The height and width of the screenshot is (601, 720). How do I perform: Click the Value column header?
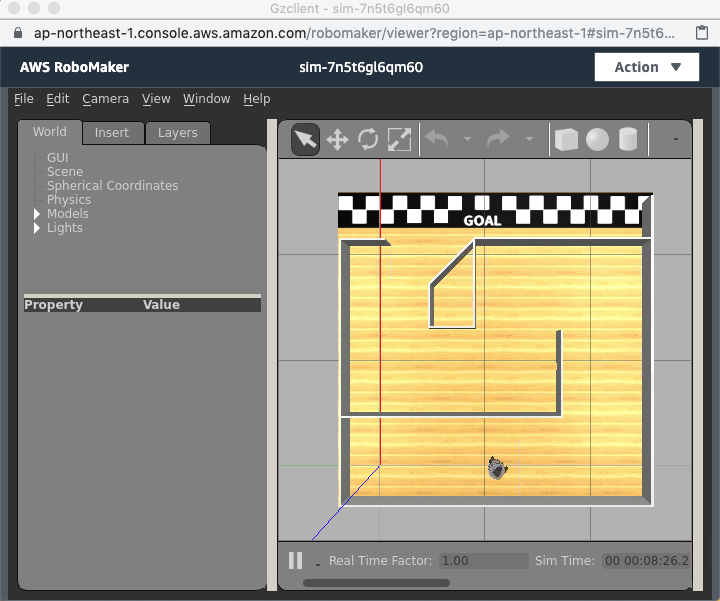(x=161, y=304)
